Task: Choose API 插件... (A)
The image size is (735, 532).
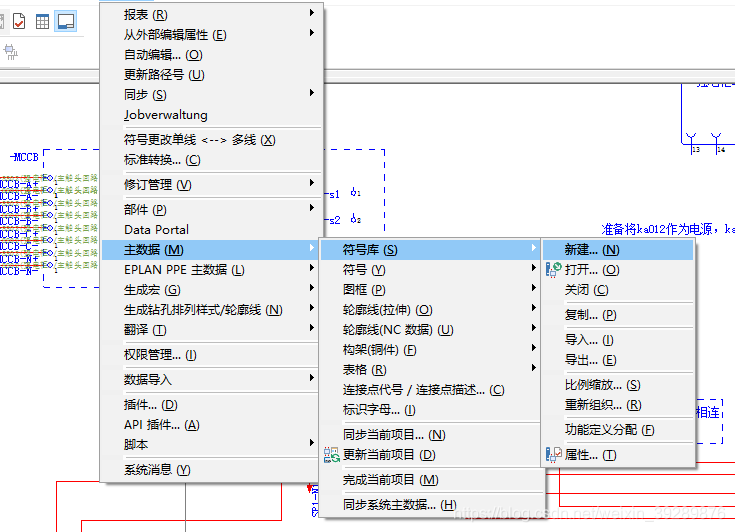Action: (211, 425)
